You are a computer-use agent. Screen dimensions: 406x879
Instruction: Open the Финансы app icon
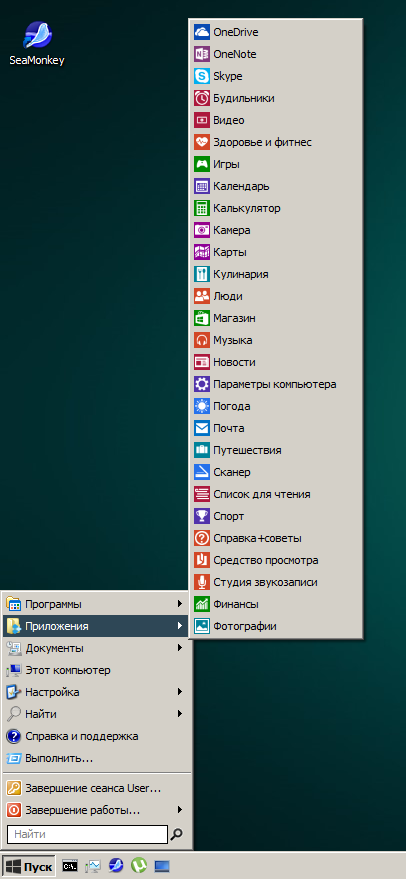tap(201, 604)
